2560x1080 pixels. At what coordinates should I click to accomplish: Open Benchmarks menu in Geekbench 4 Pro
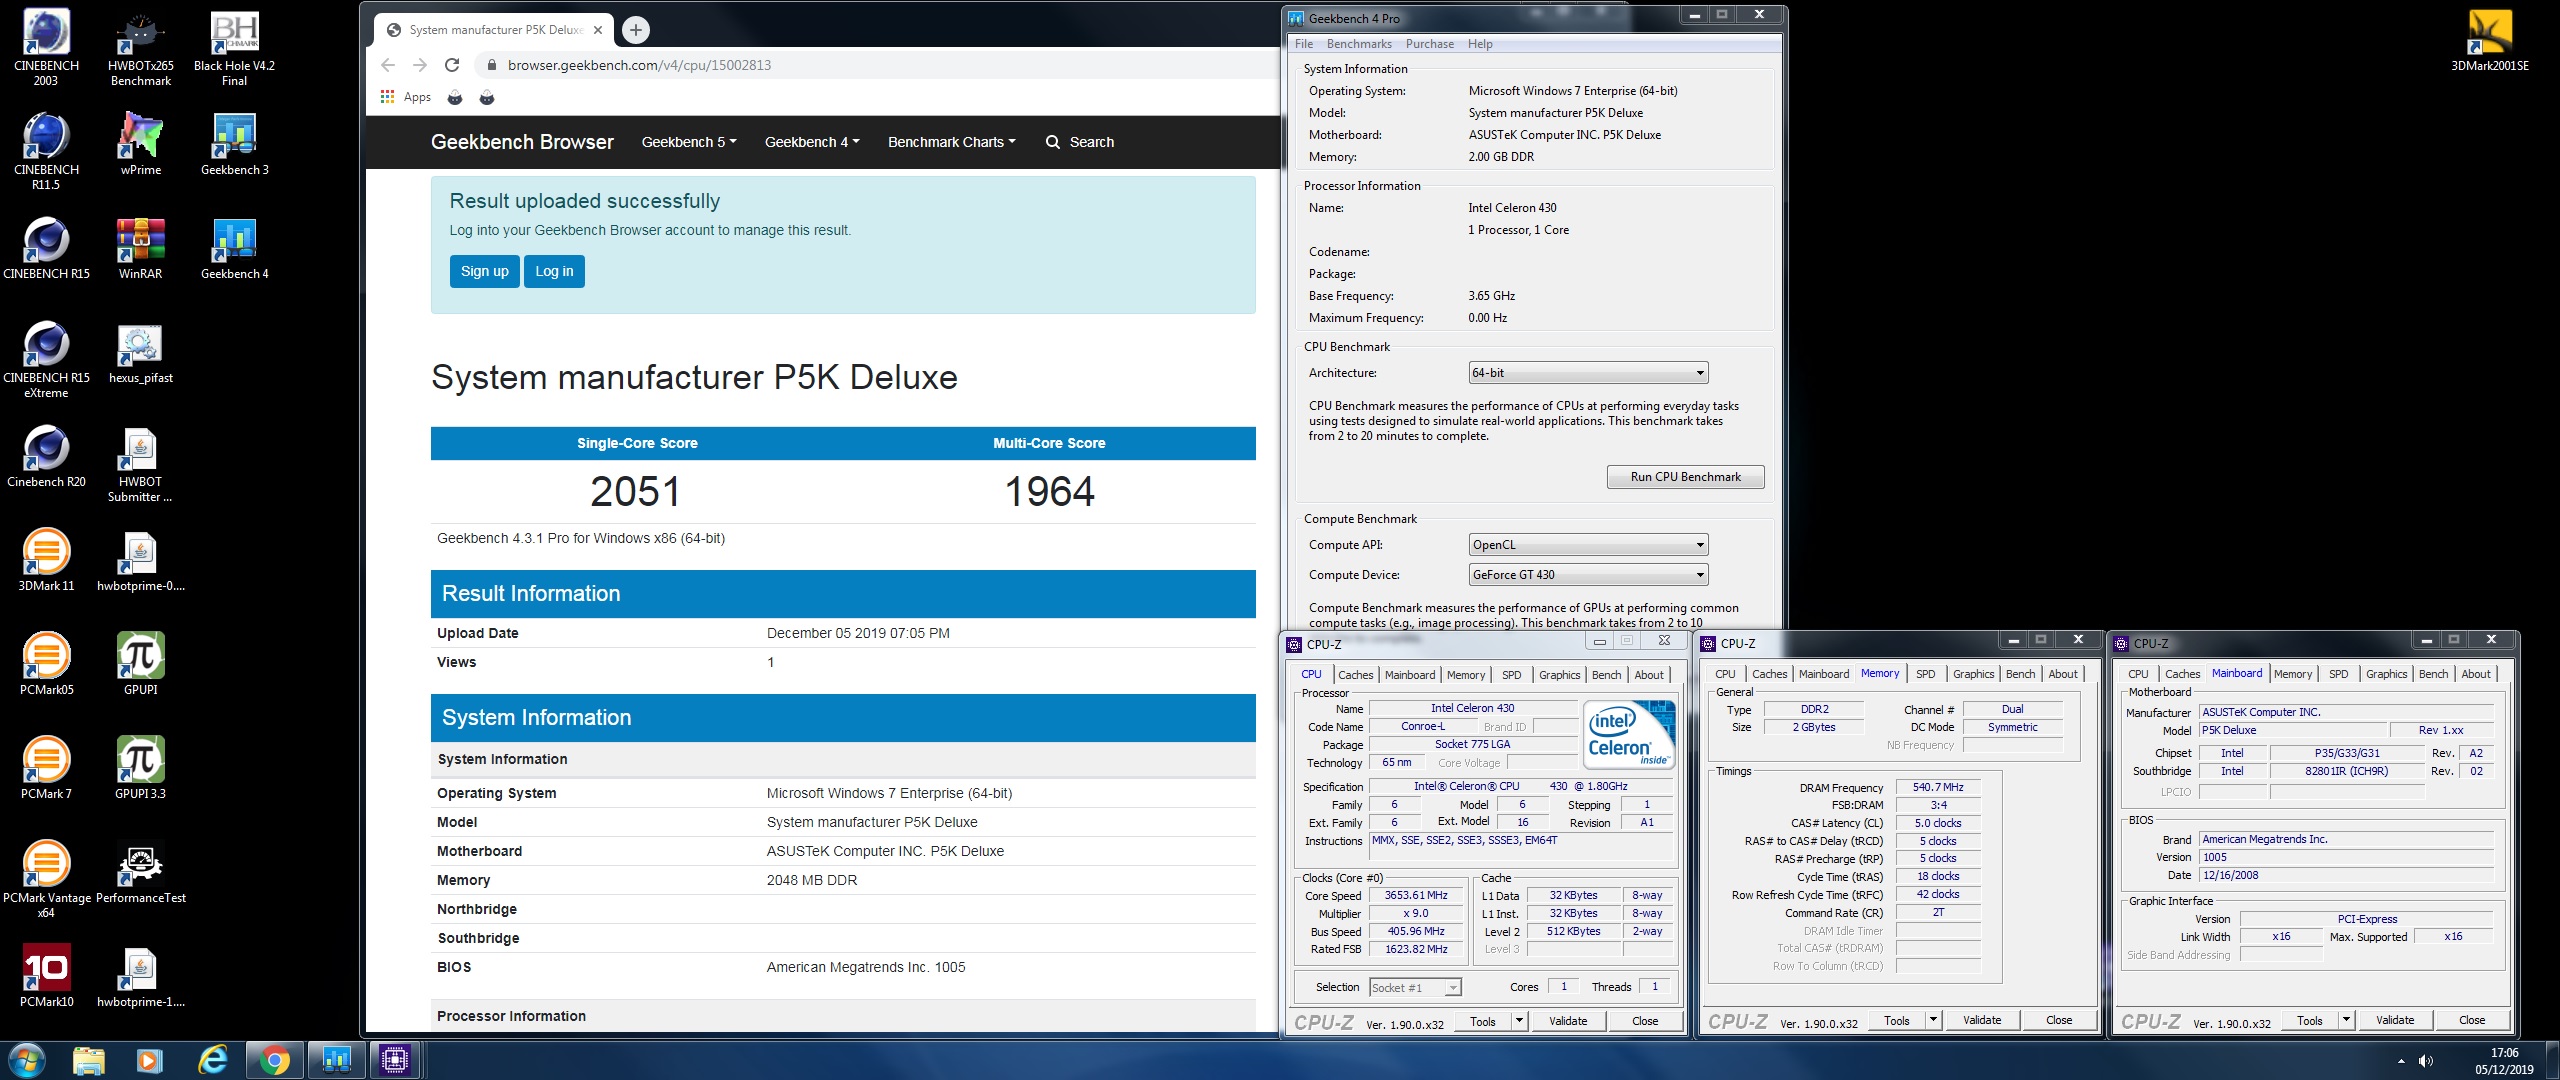[1359, 44]
